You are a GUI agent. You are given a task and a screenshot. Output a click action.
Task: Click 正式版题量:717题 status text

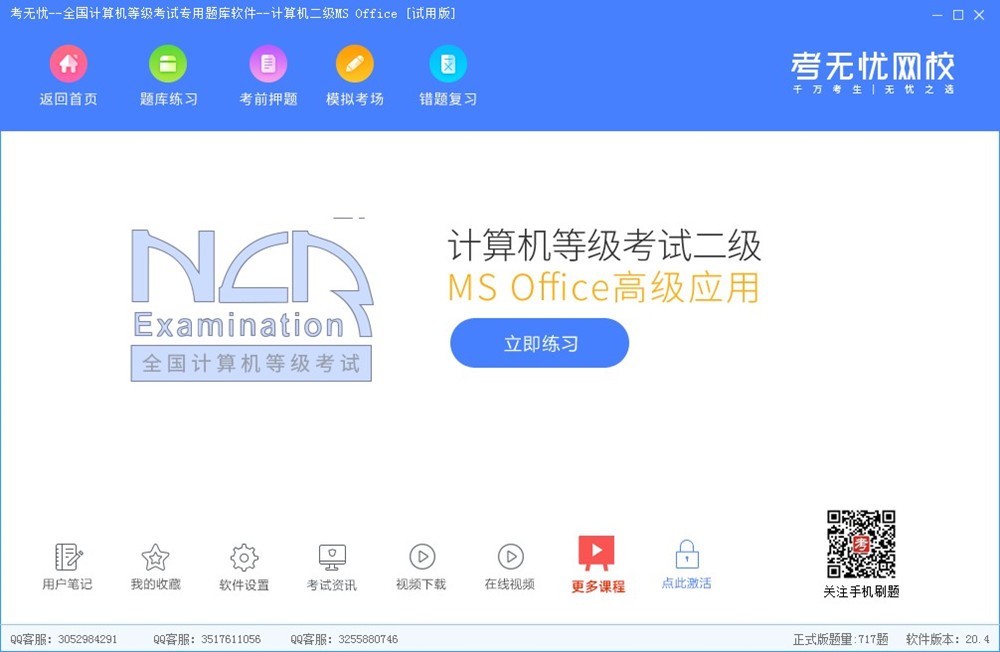(841, 639)
